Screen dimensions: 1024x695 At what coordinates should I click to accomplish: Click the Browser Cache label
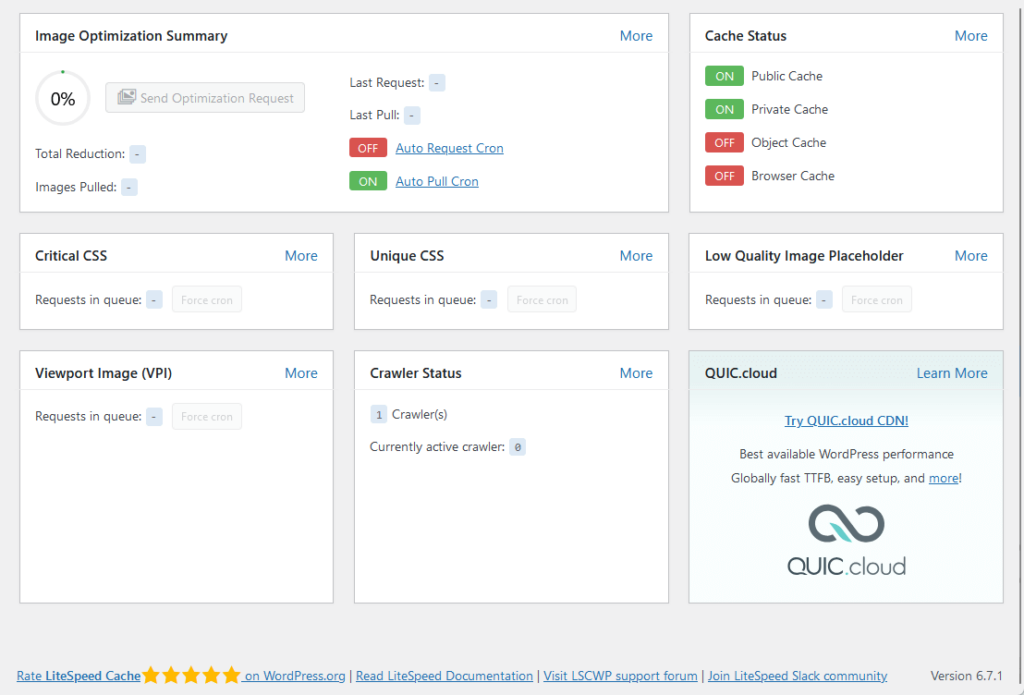[793, 176]
